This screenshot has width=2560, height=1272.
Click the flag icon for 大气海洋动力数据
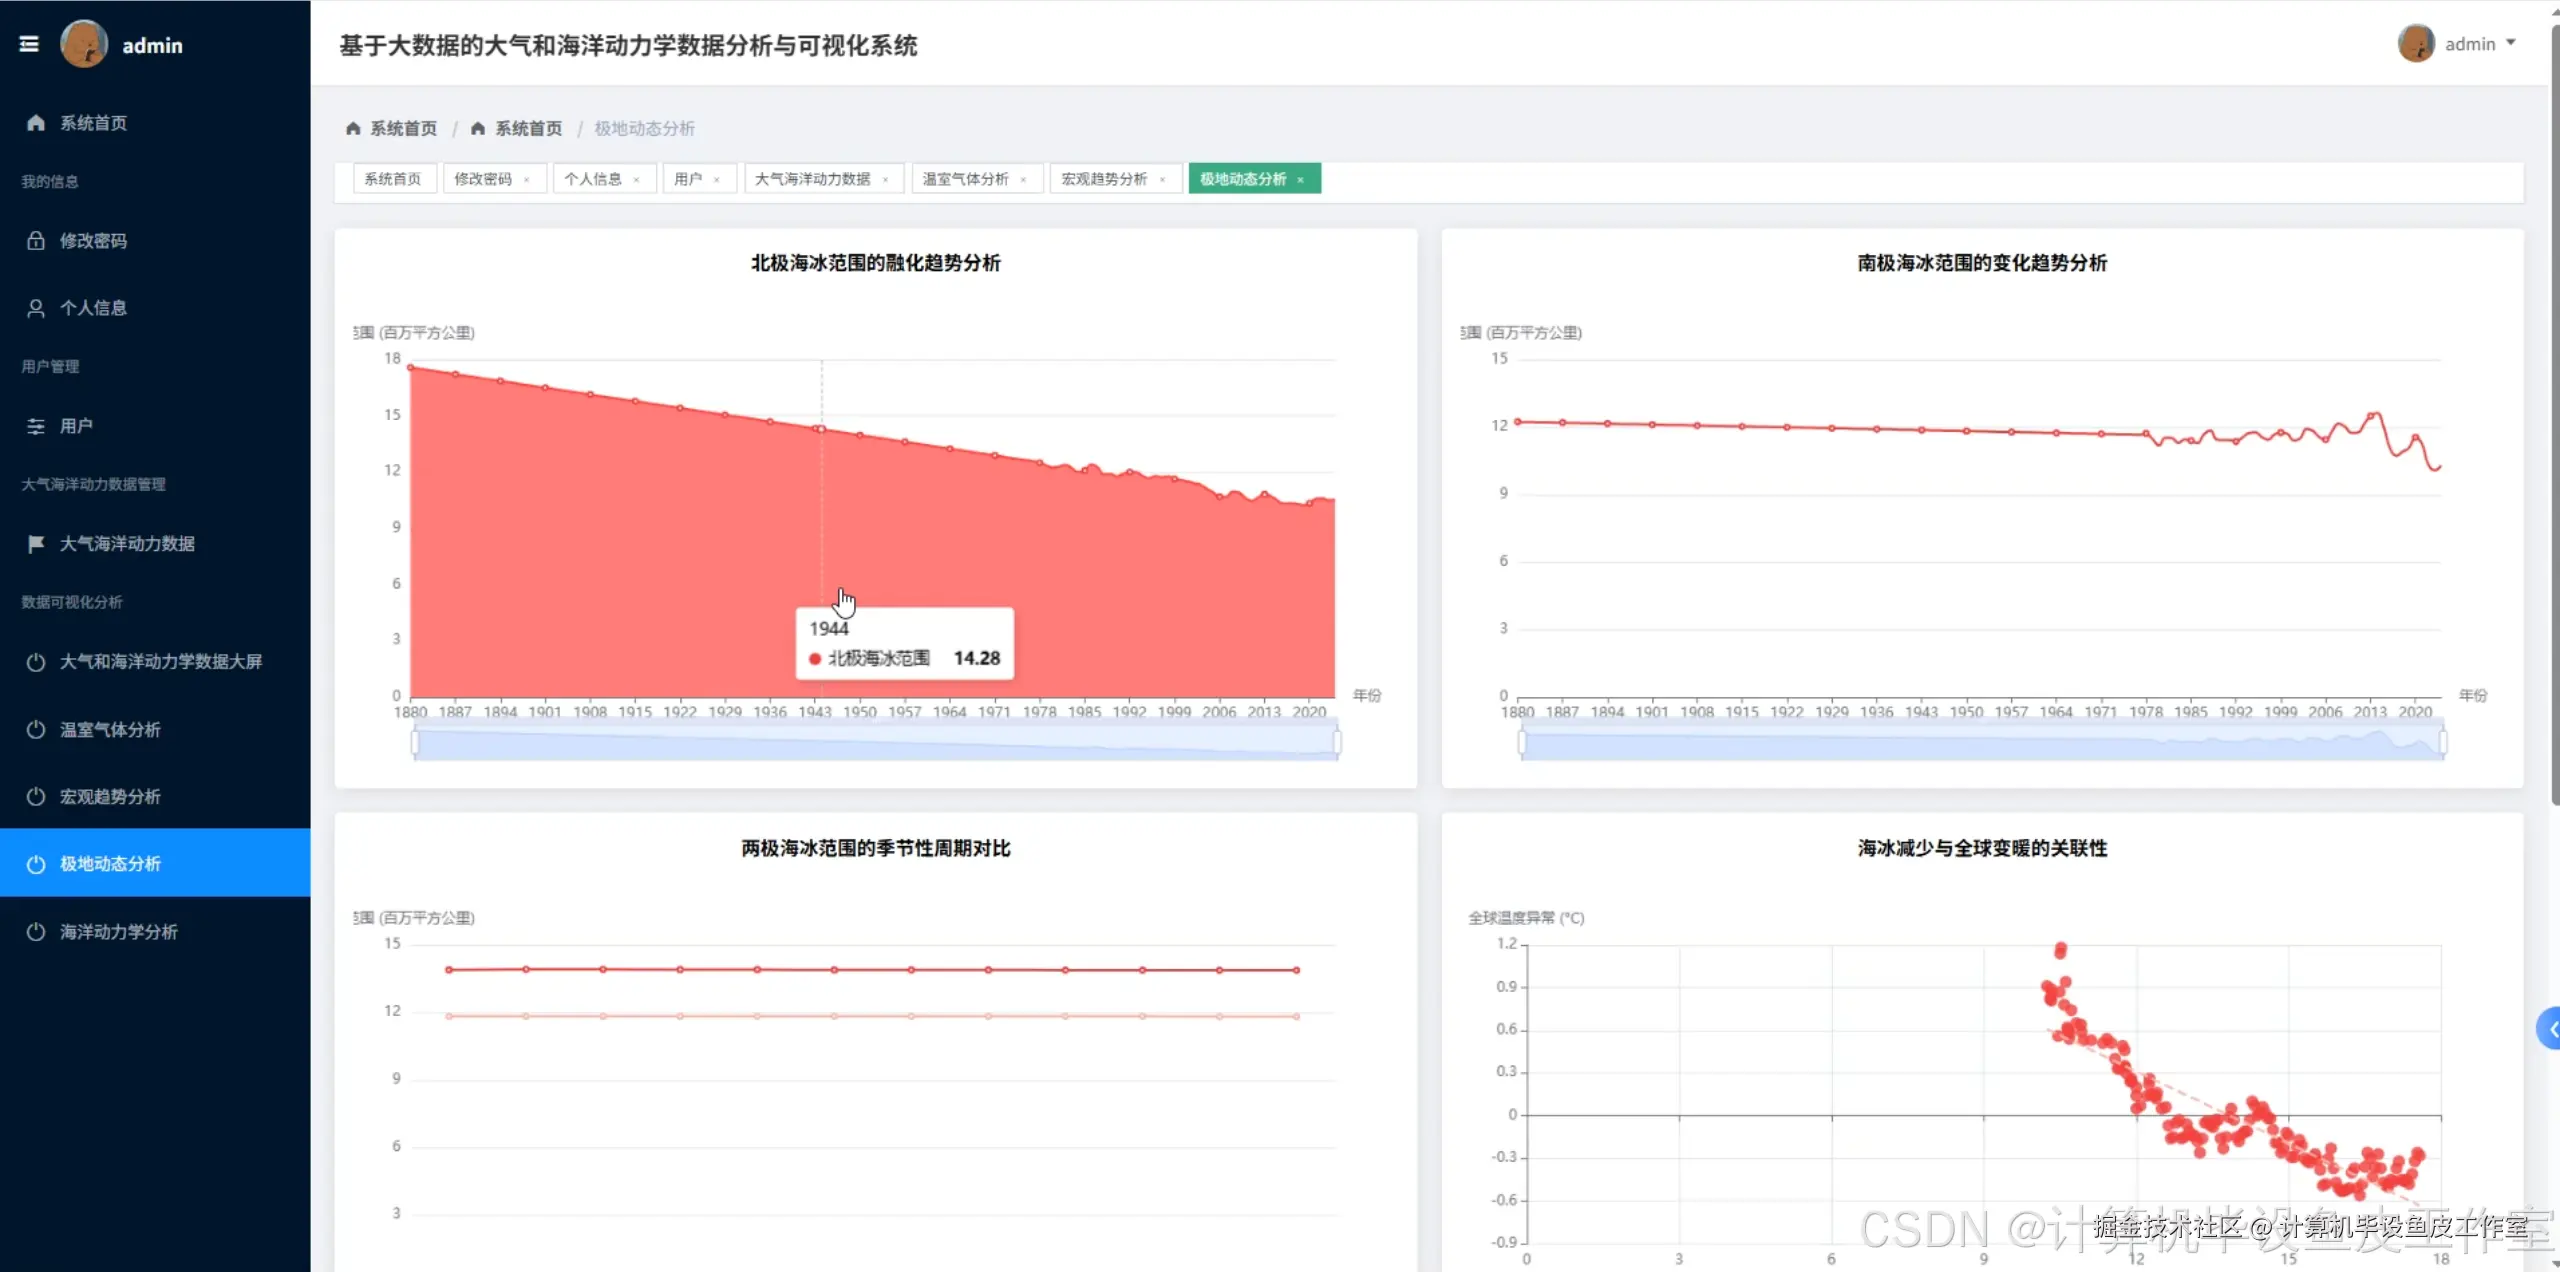[x=36, y=543]
